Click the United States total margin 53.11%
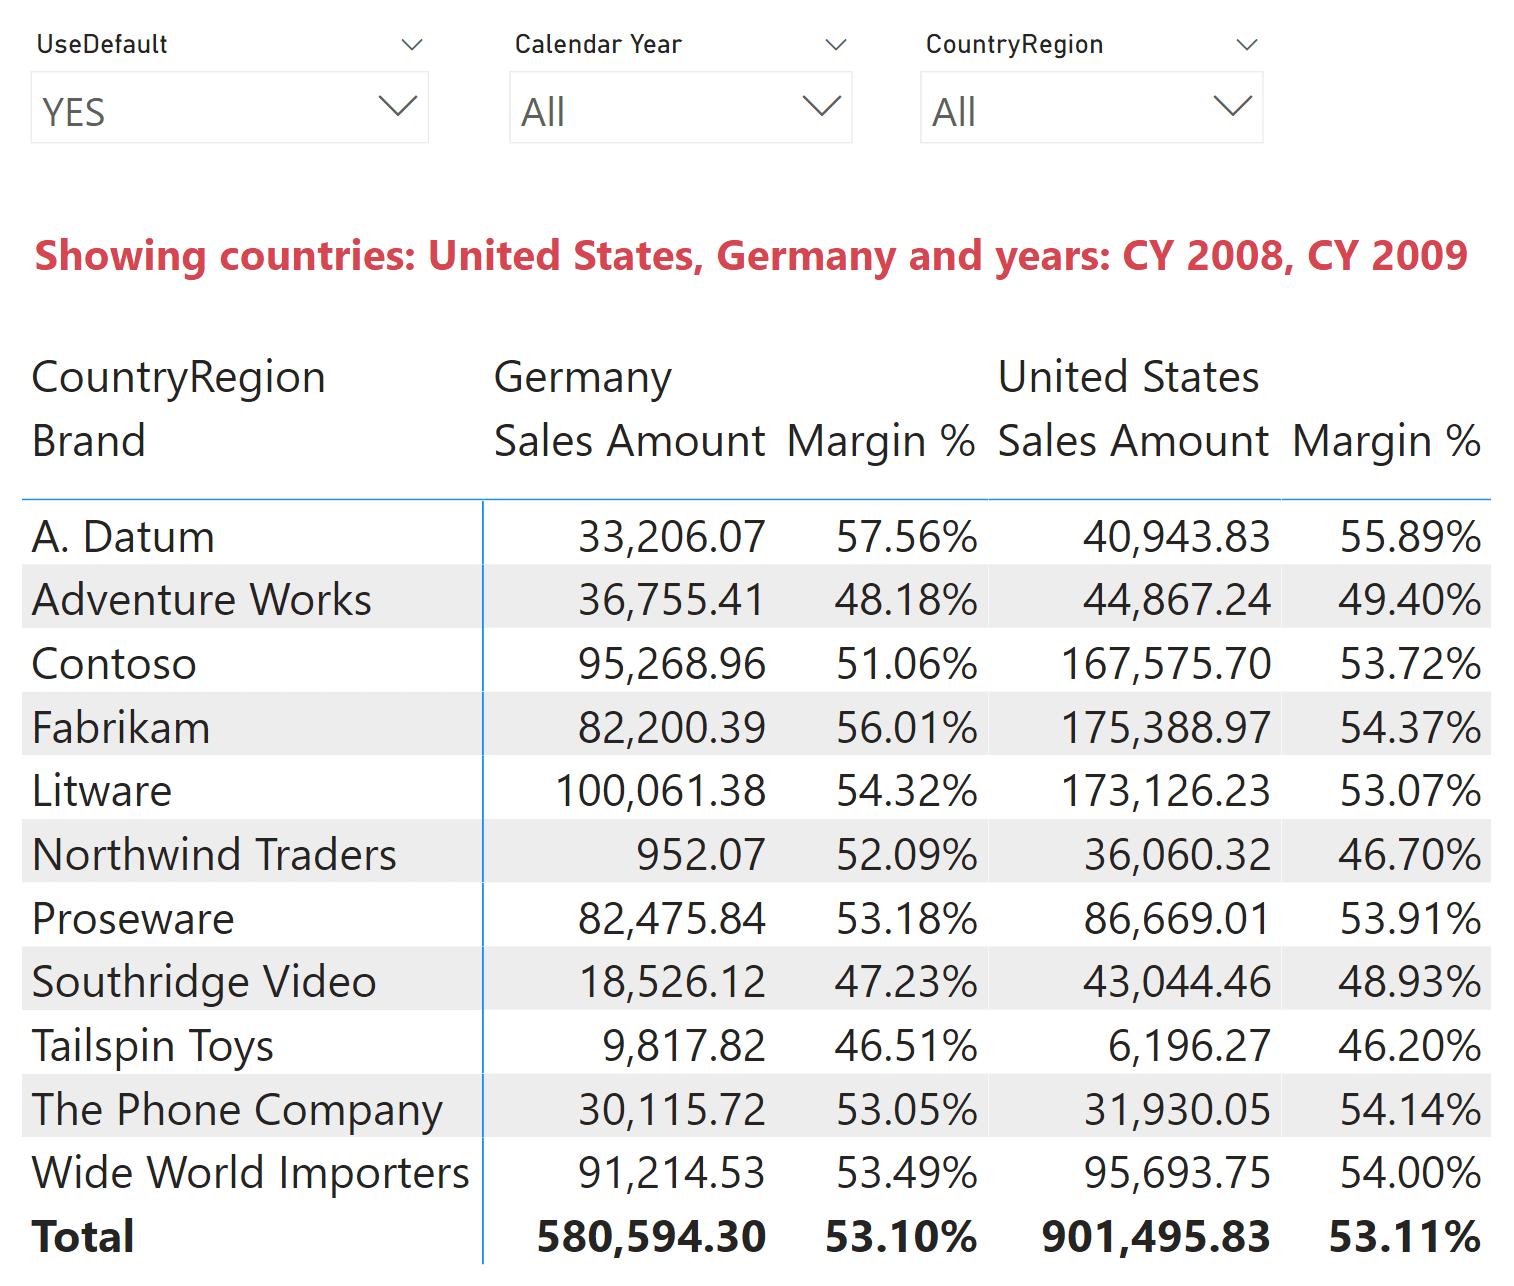 pos(1405,1237)
